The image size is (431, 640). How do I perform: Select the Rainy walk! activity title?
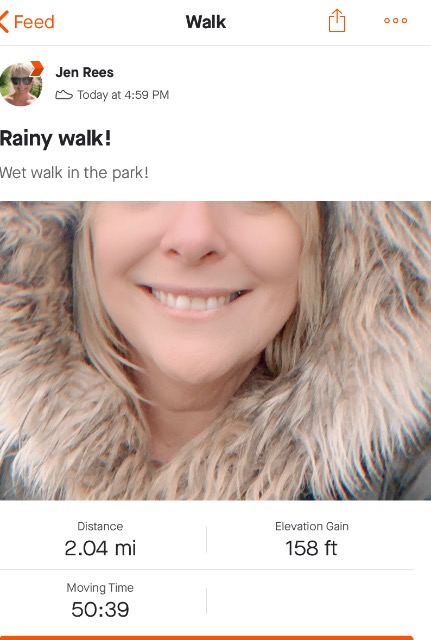click(x=56, y=138)
